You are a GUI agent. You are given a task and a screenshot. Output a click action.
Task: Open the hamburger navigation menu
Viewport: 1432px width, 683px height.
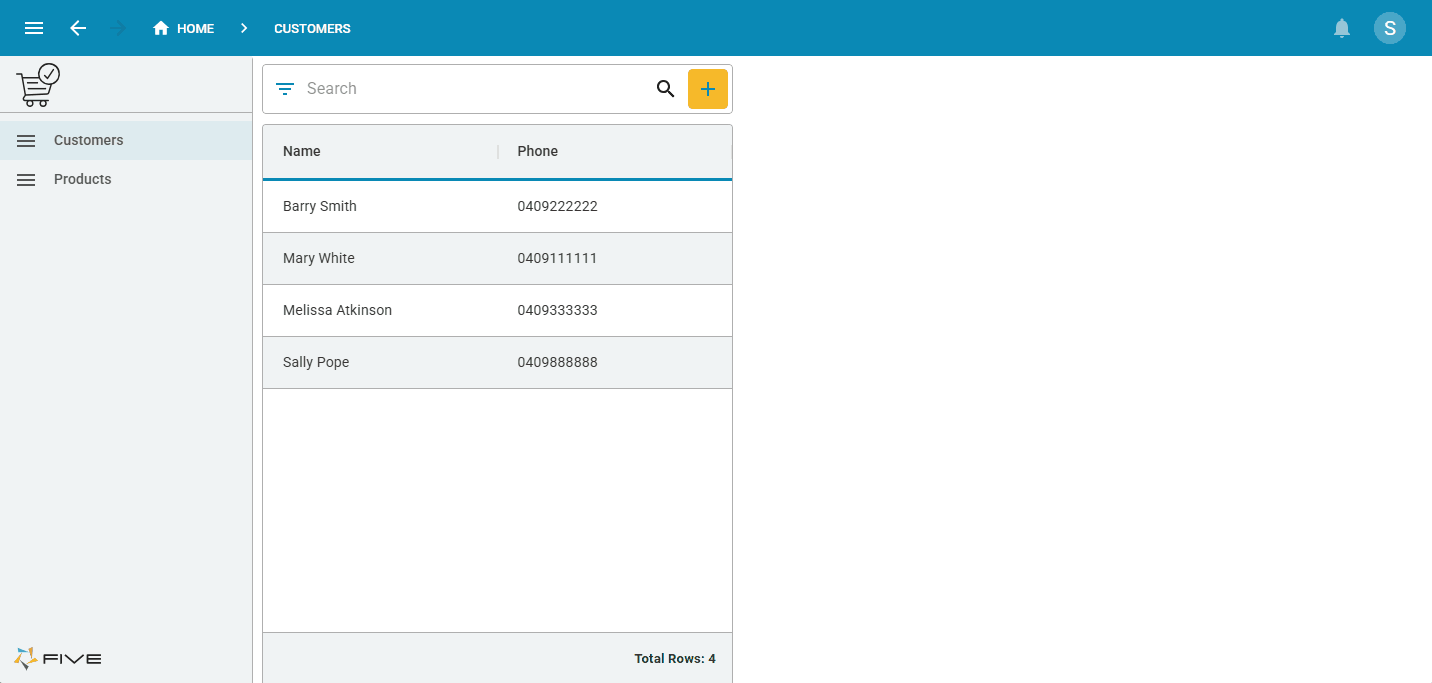tap(34, 28)
